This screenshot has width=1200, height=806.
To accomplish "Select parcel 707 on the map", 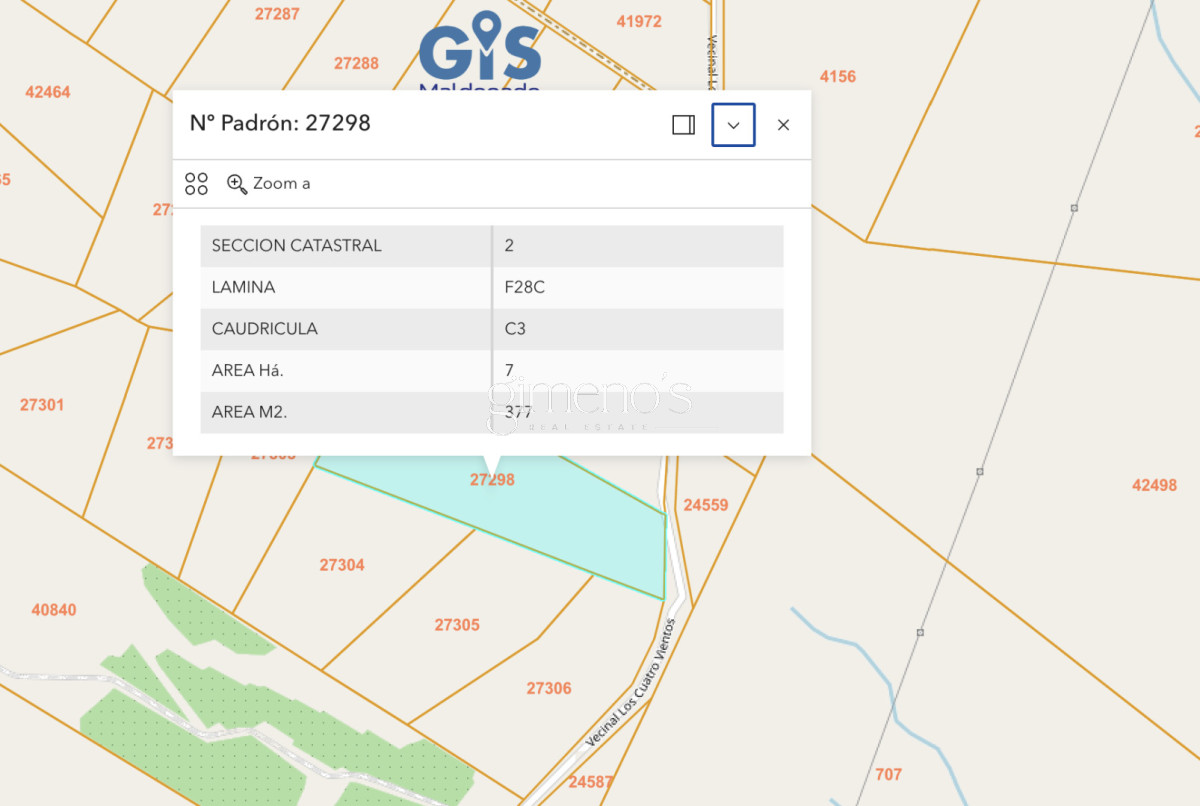I will 888,774.
